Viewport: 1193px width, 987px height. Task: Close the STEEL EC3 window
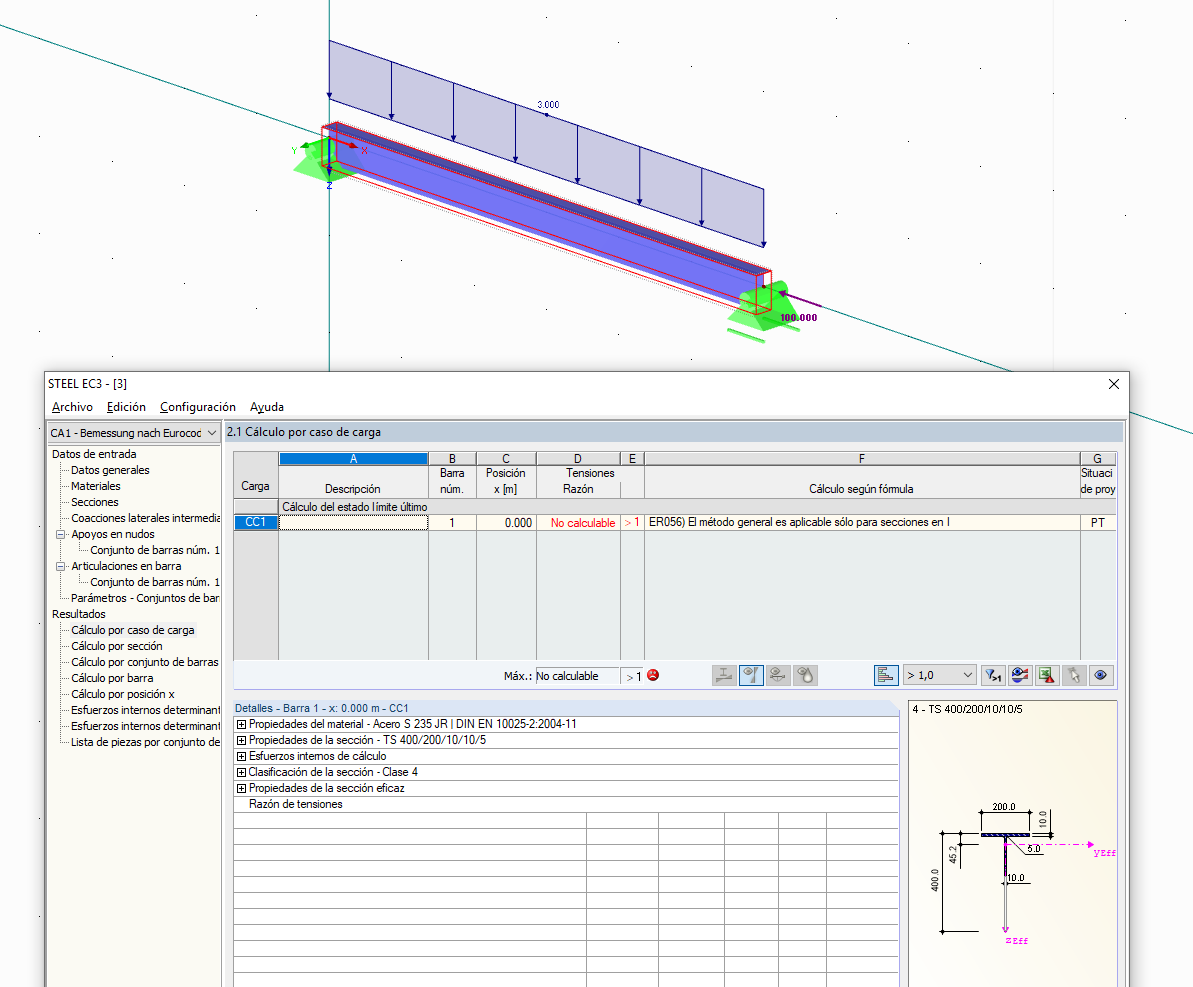coord(1113,384)
